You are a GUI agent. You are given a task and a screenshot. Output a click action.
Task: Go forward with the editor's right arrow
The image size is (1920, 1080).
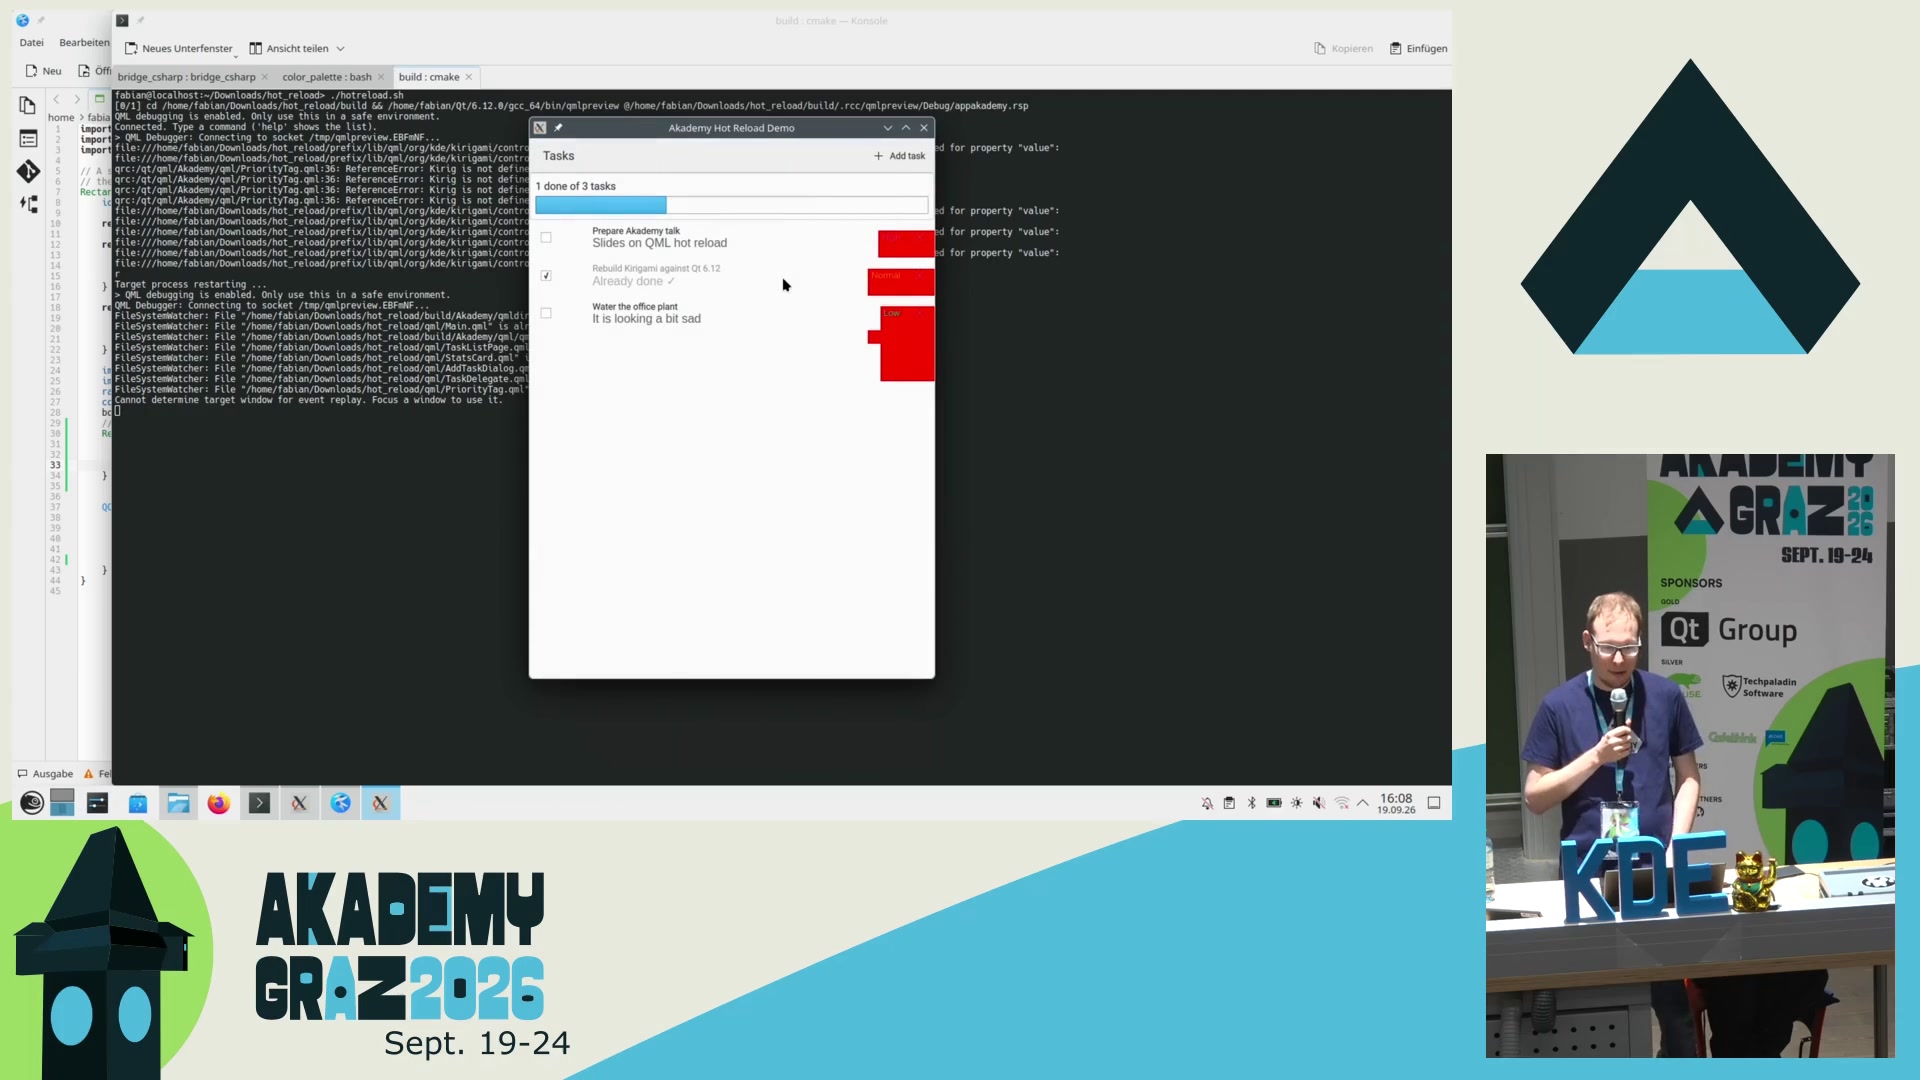tap(77, 99)
